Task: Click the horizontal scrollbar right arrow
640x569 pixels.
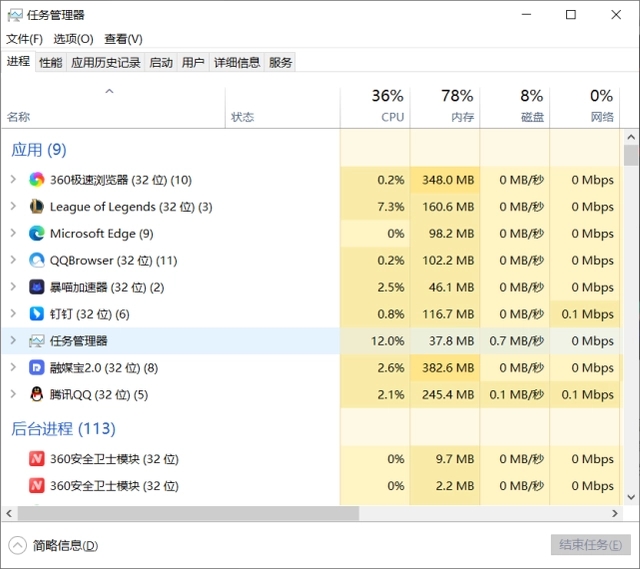Action: (615, 513)
